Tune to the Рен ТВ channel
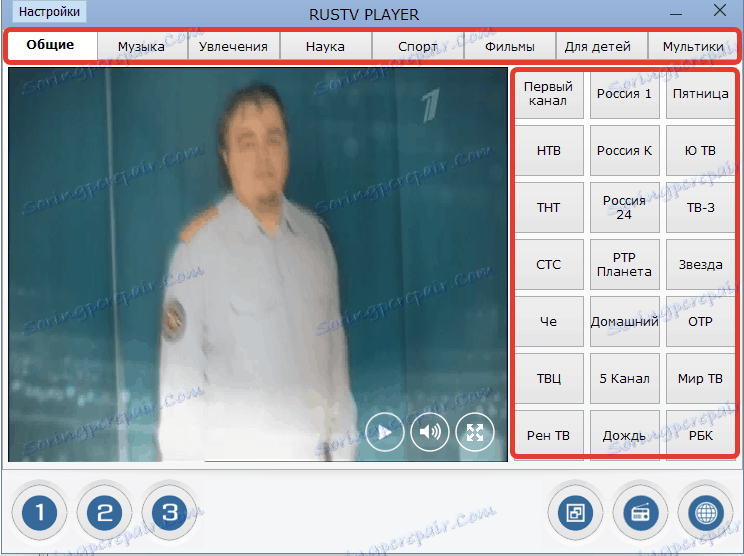This screenshot has height=556, width=744. coord(549,434)
